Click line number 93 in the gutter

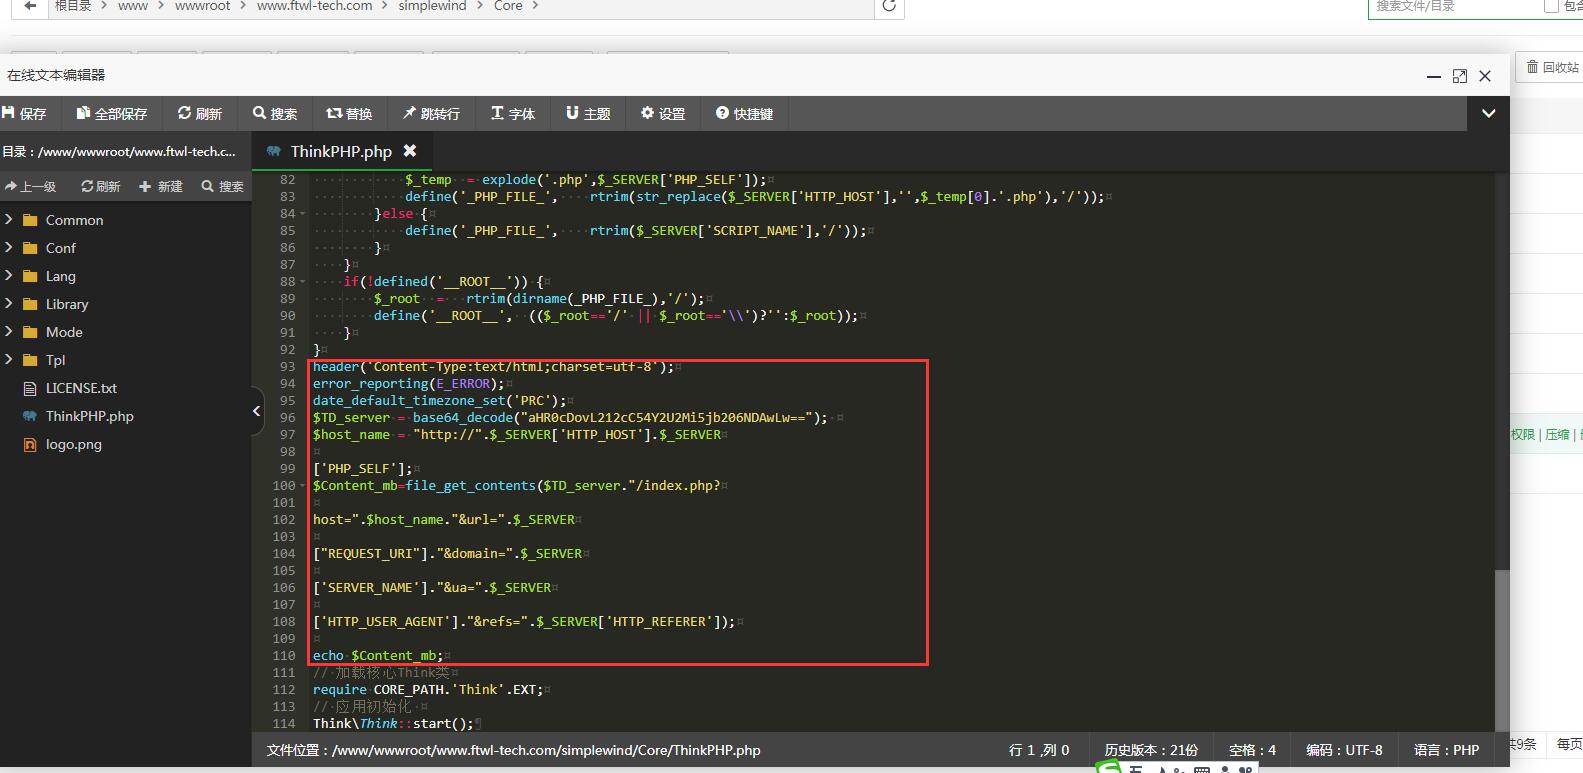coord(287,367)
